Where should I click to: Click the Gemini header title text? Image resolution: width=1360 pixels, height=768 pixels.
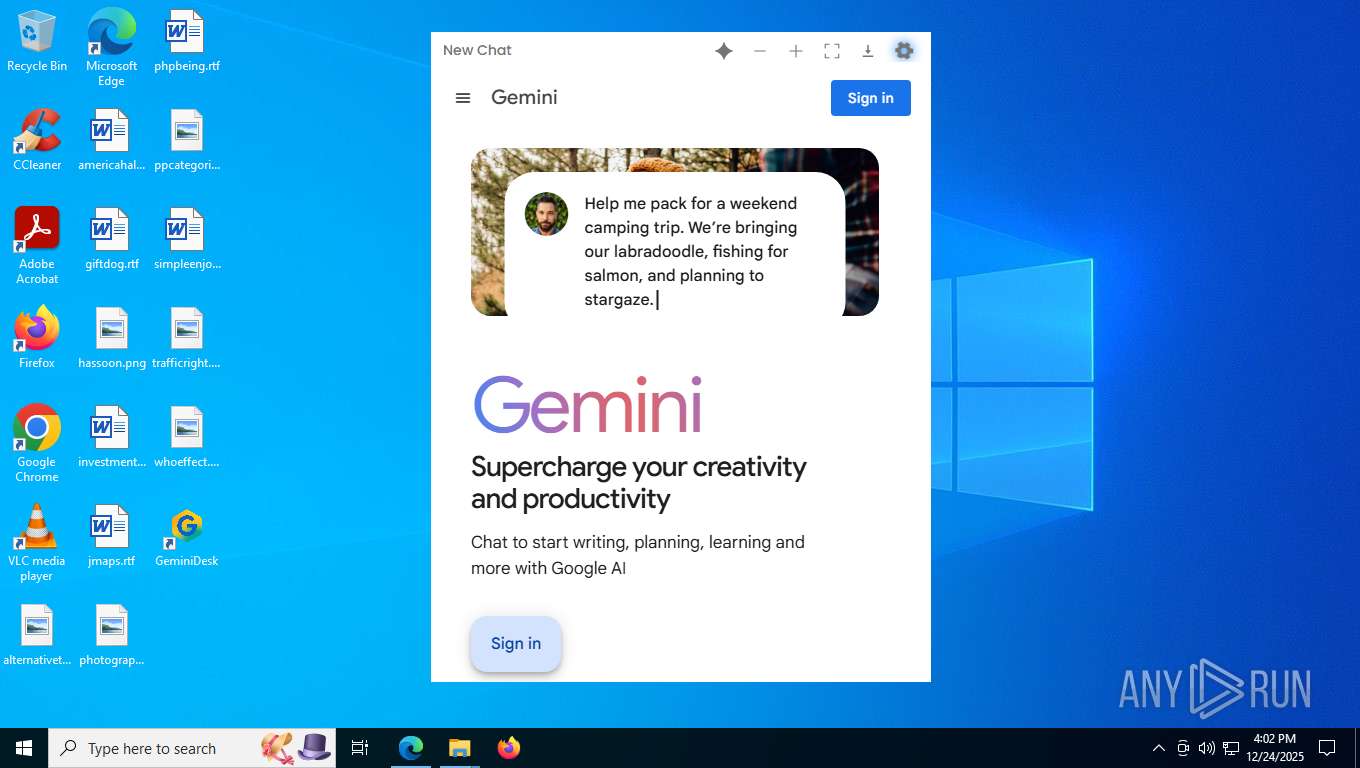pos(524,97)
